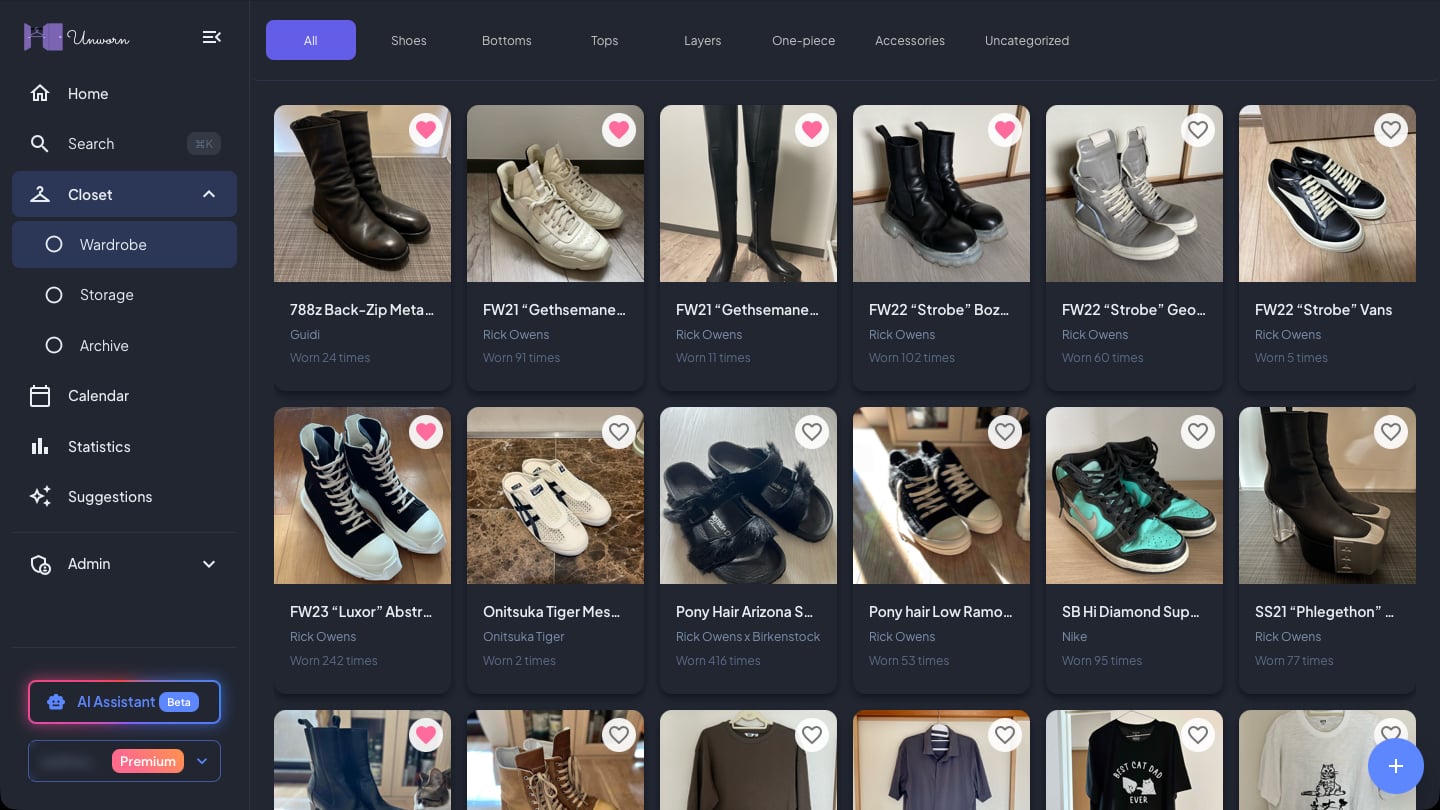Switch to the Shoes category tab
The width and height of the screenshot is (1440, 810).
pos(409,40)
